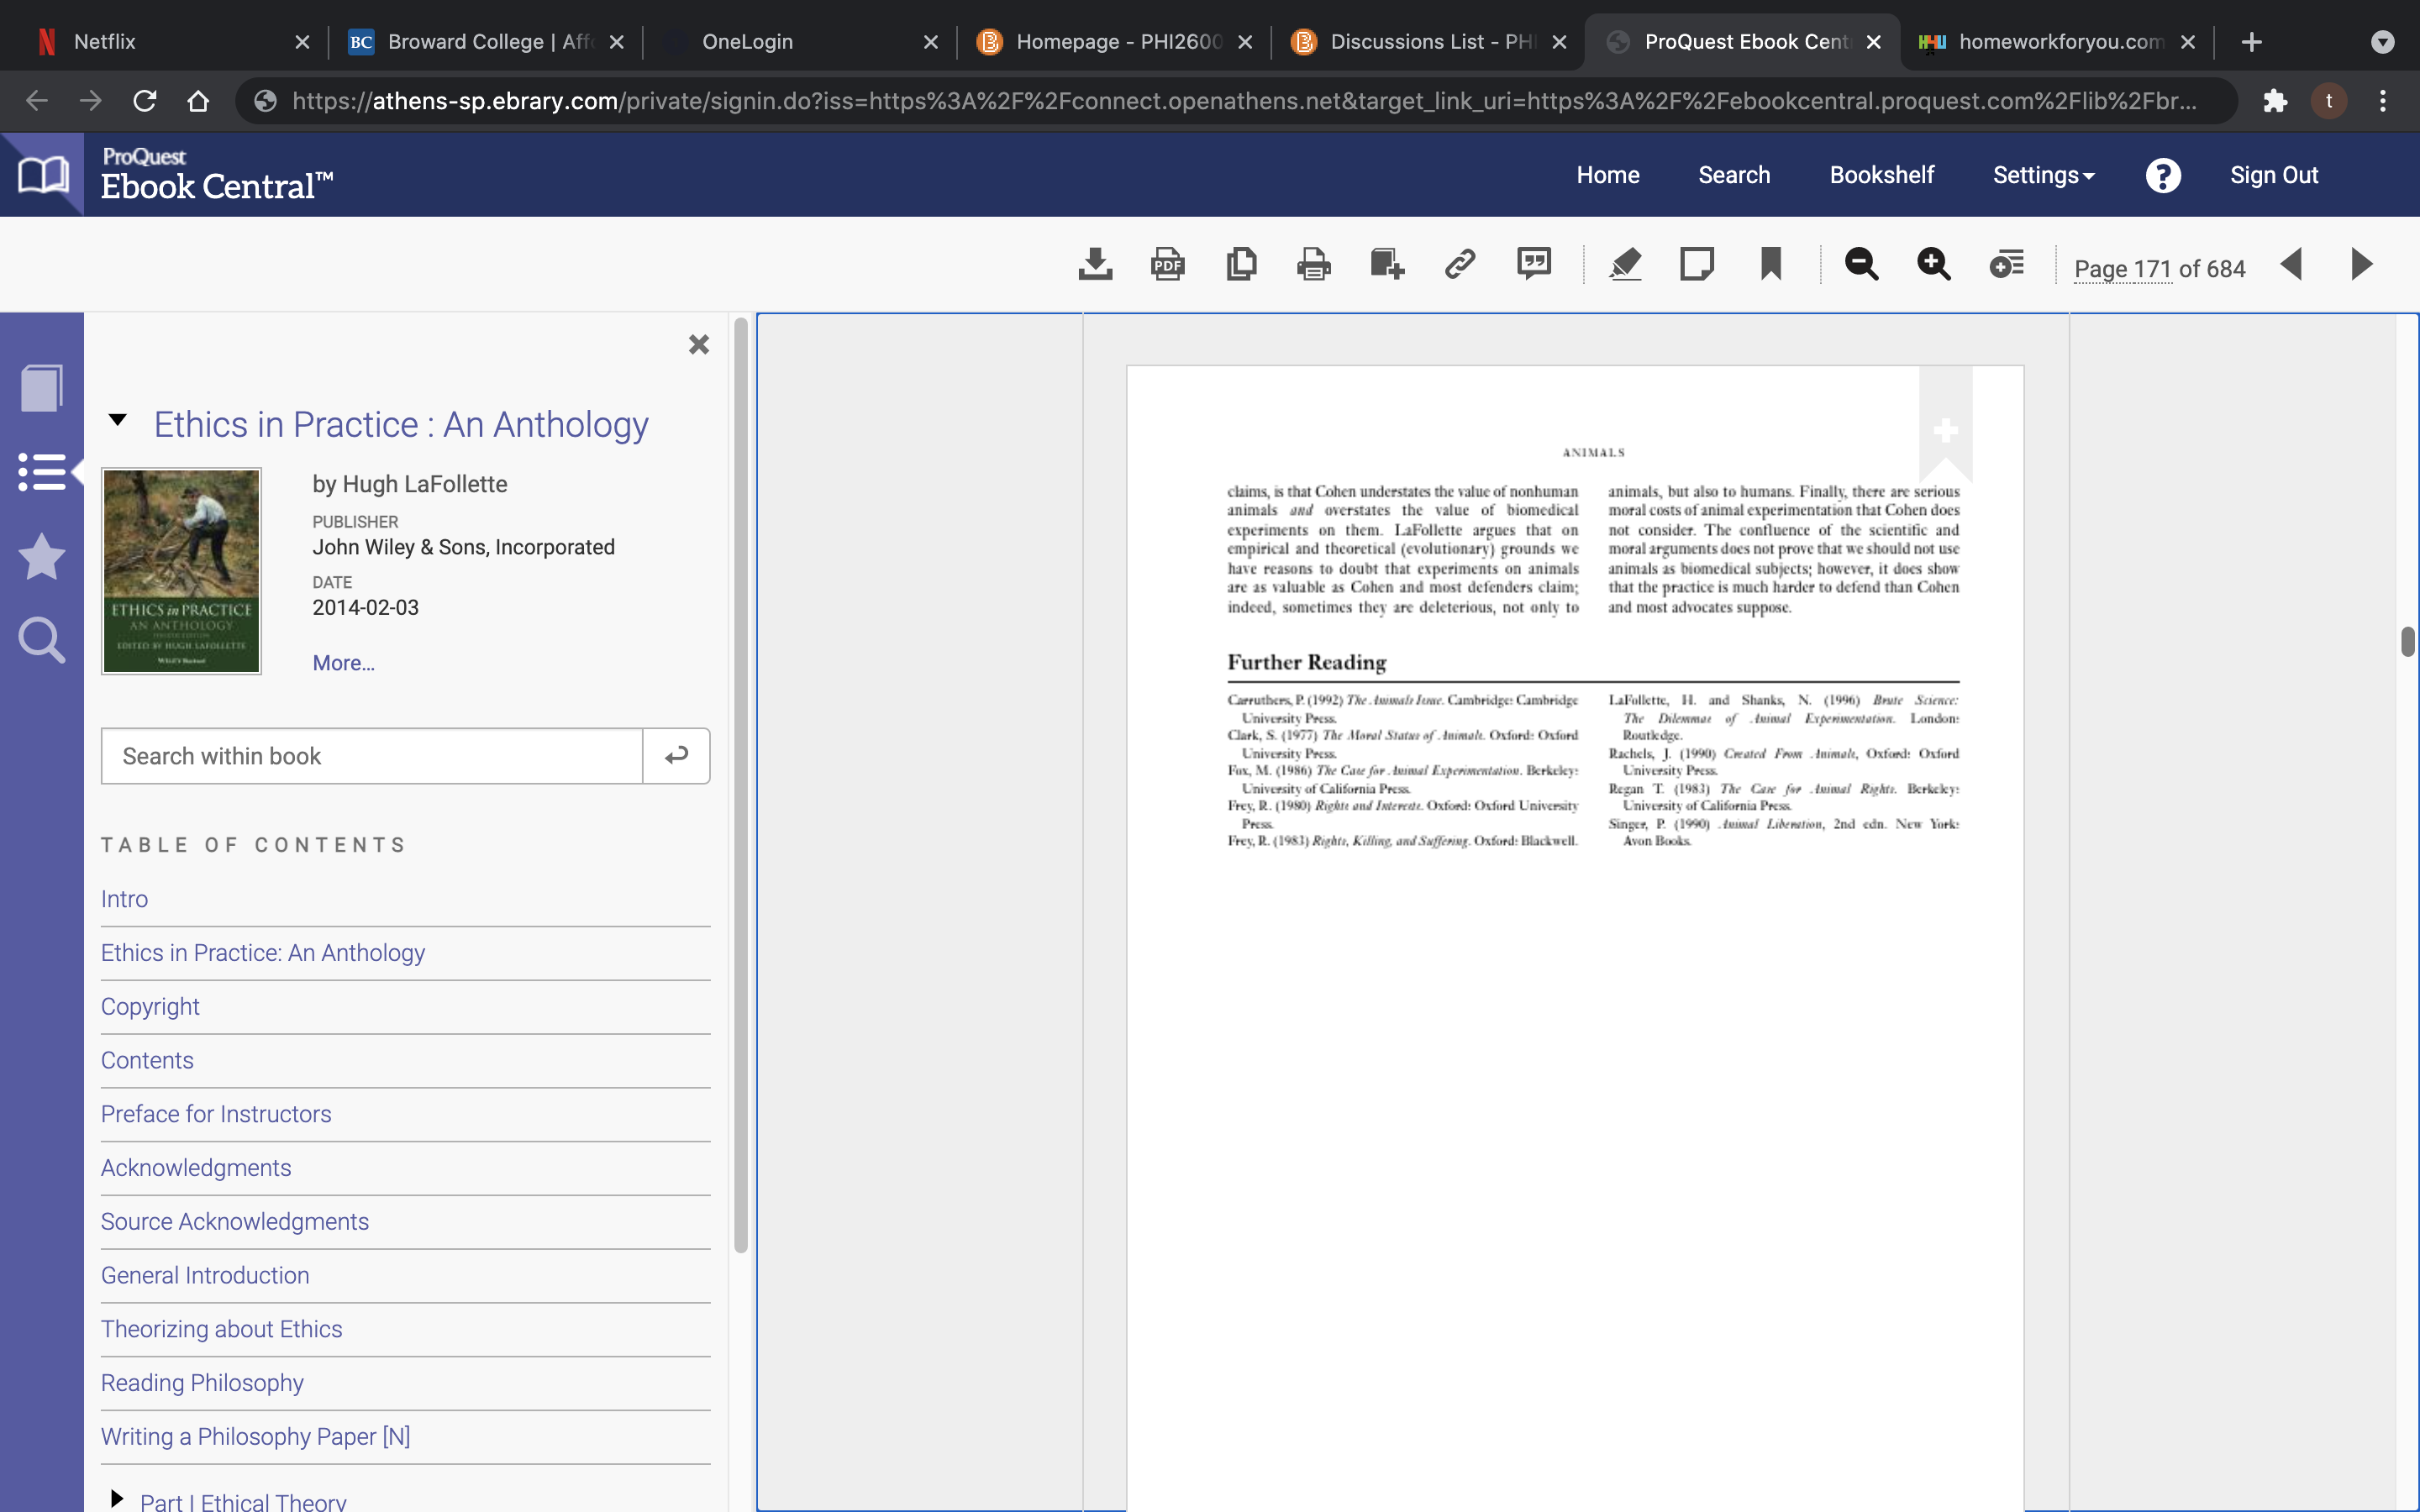Image resolution: width=2420 pixels, height=1512 pixels.
Task: Open General Introduction entry
Action: (205, 1275)
